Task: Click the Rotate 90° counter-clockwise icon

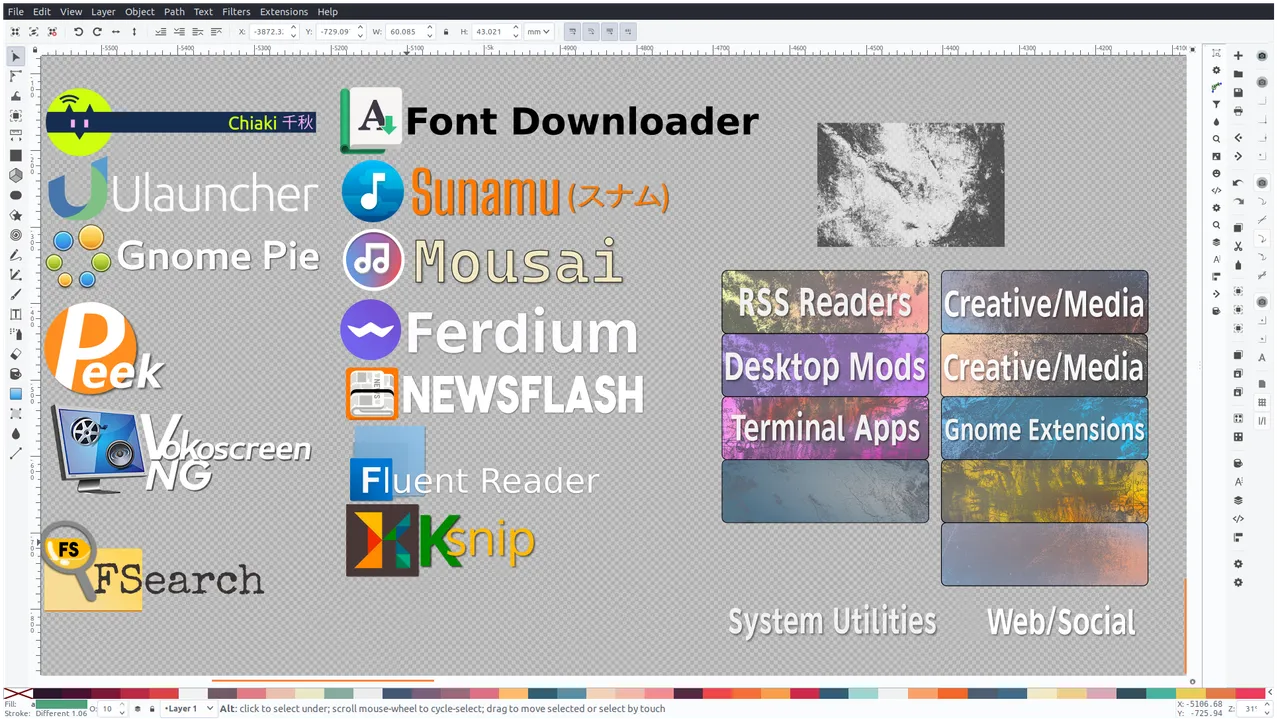Action: click(x=78, y=32)
